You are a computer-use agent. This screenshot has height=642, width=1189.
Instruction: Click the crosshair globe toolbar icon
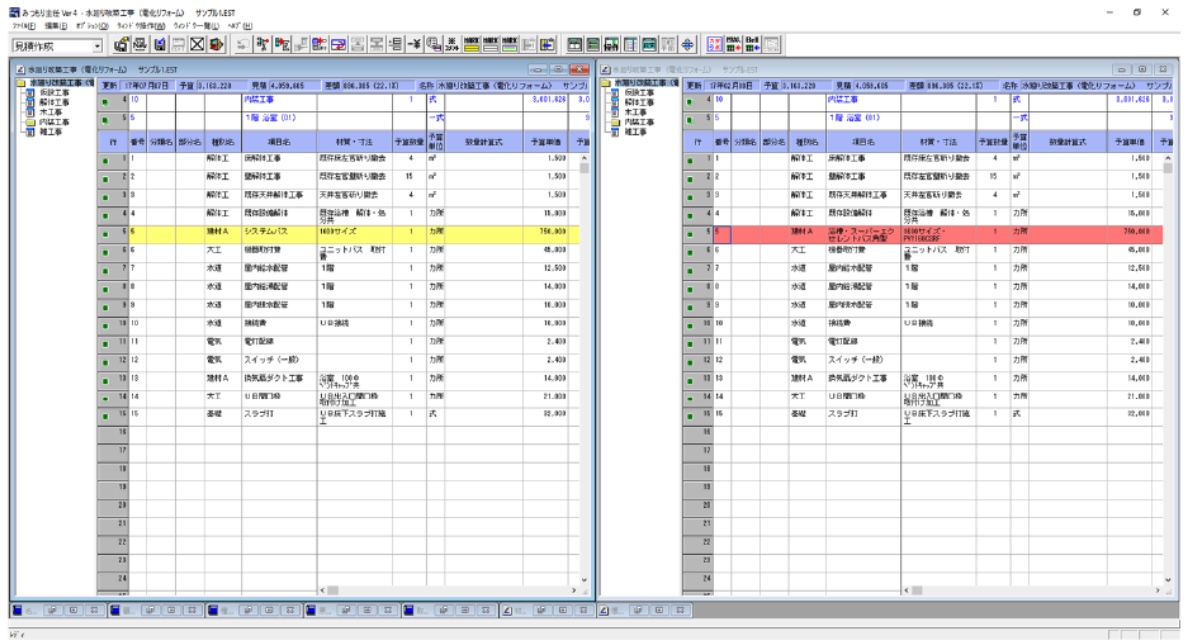point(687,45)
